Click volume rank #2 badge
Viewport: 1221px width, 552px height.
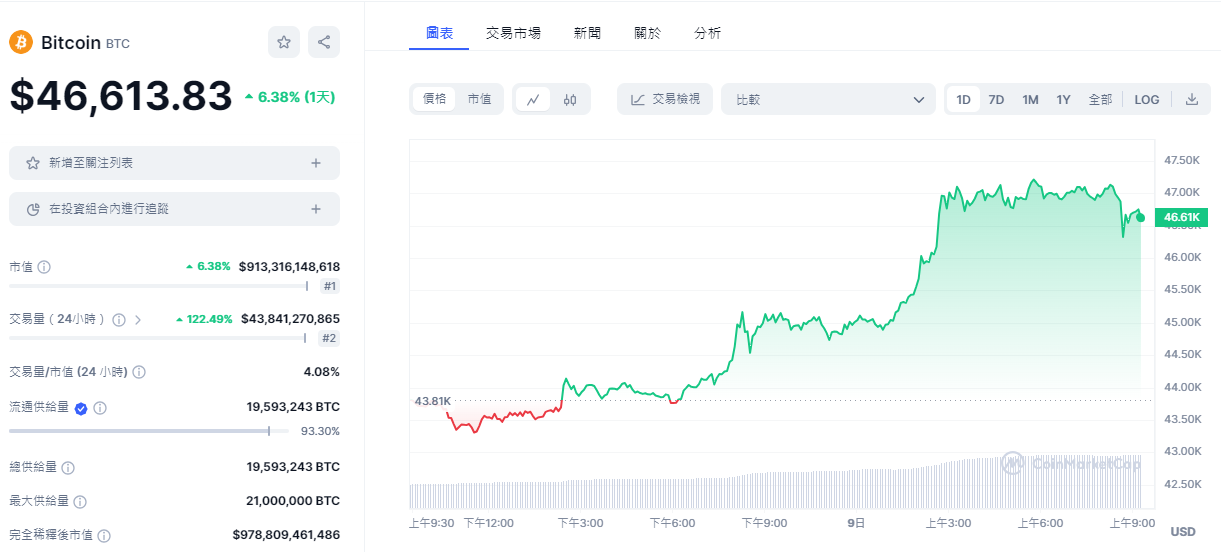click(330, 338)
